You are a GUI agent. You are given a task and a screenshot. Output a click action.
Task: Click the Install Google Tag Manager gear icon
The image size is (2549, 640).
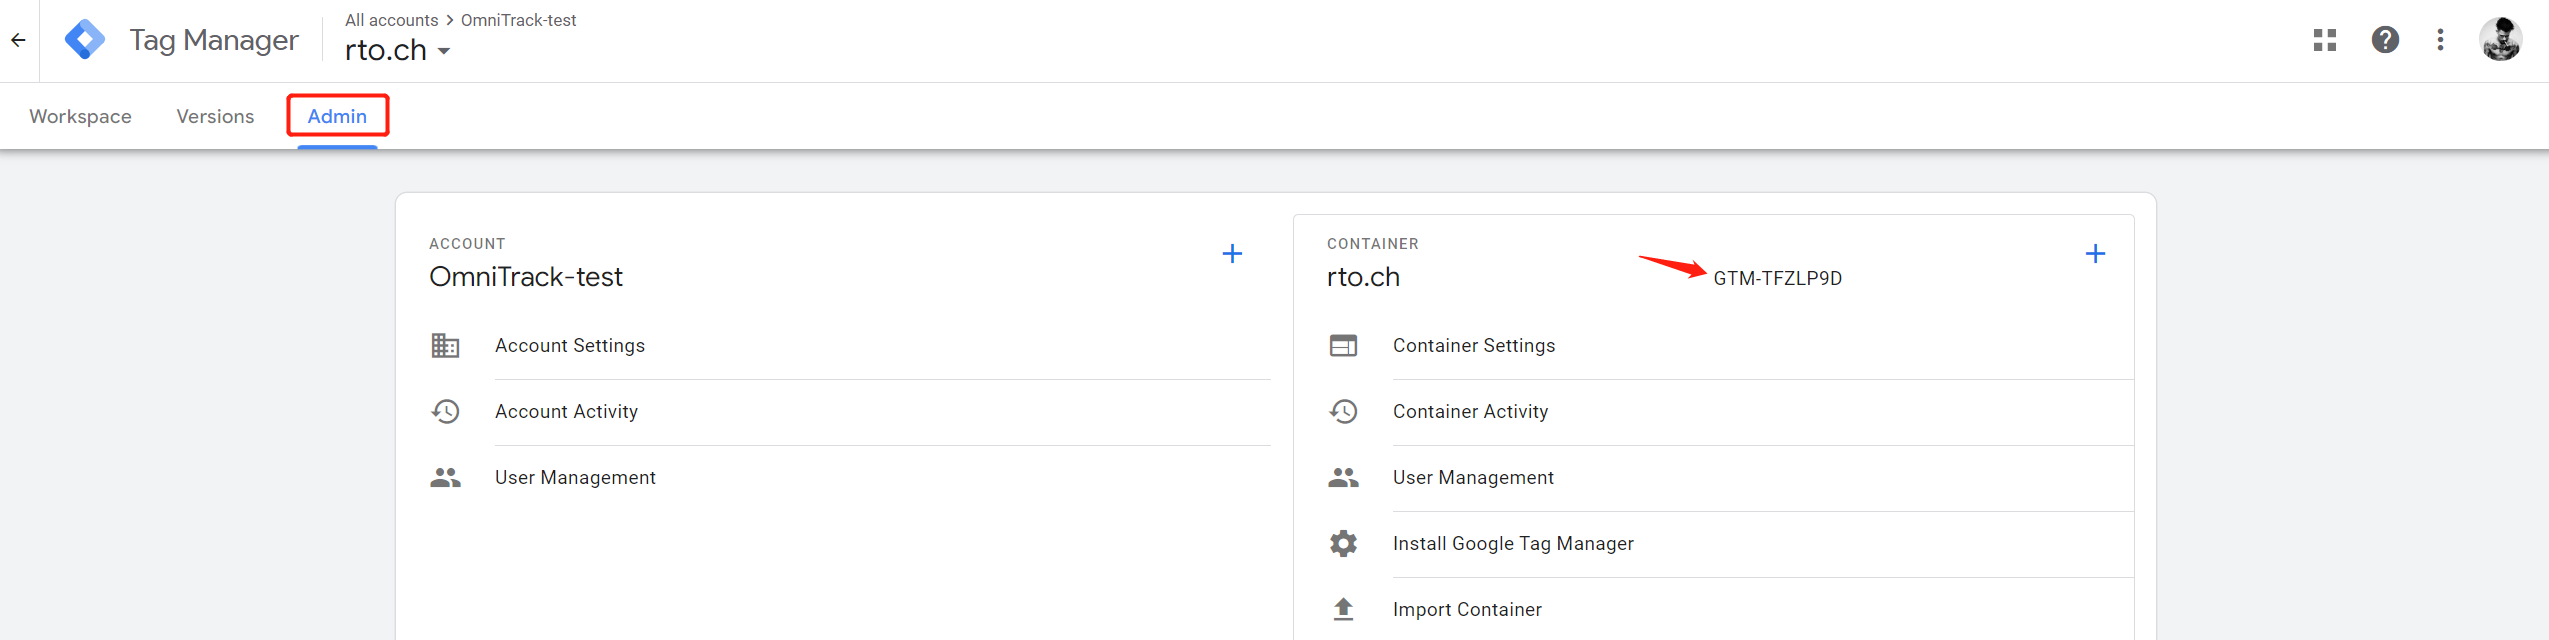(1343, 544)
